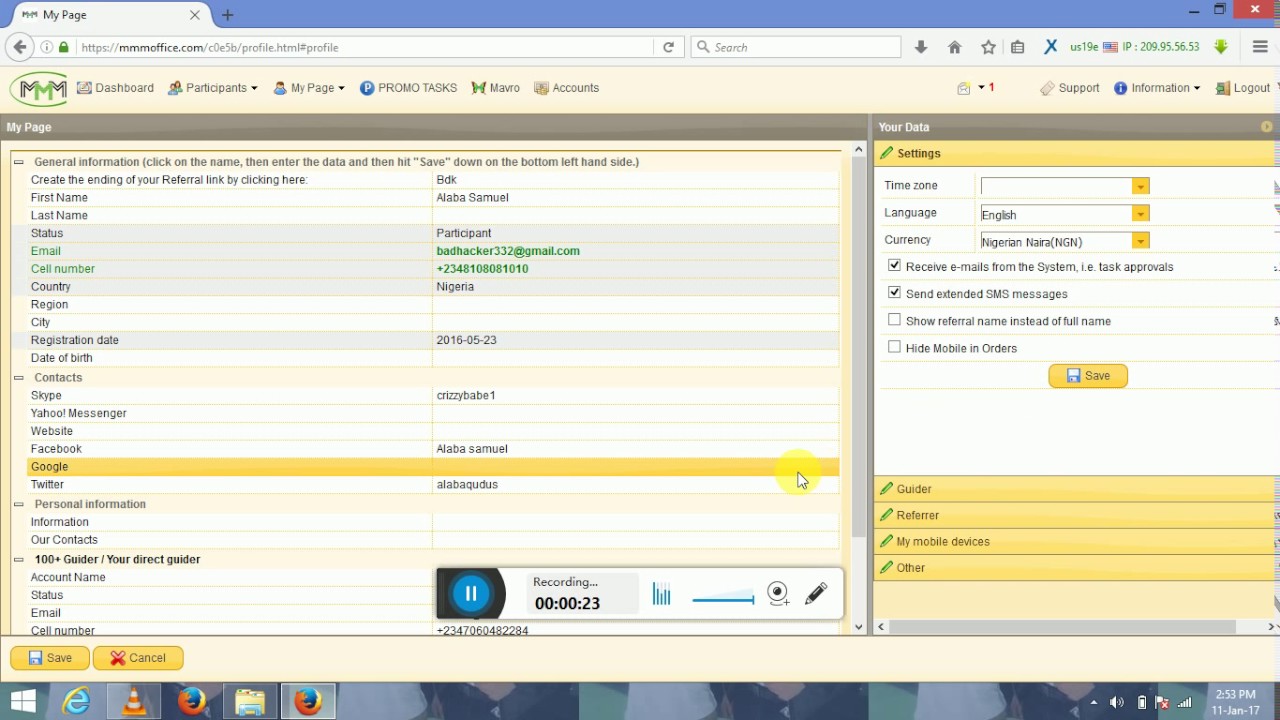Open Internet Explorer from taskbar

point(77,702)
